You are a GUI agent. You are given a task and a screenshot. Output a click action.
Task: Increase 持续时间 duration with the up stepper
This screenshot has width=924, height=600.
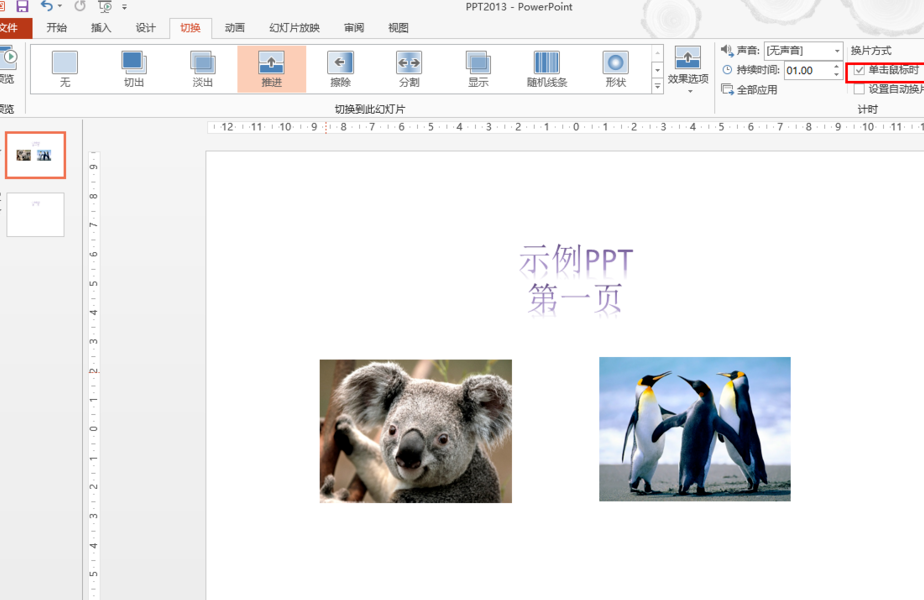coord(836,66)
